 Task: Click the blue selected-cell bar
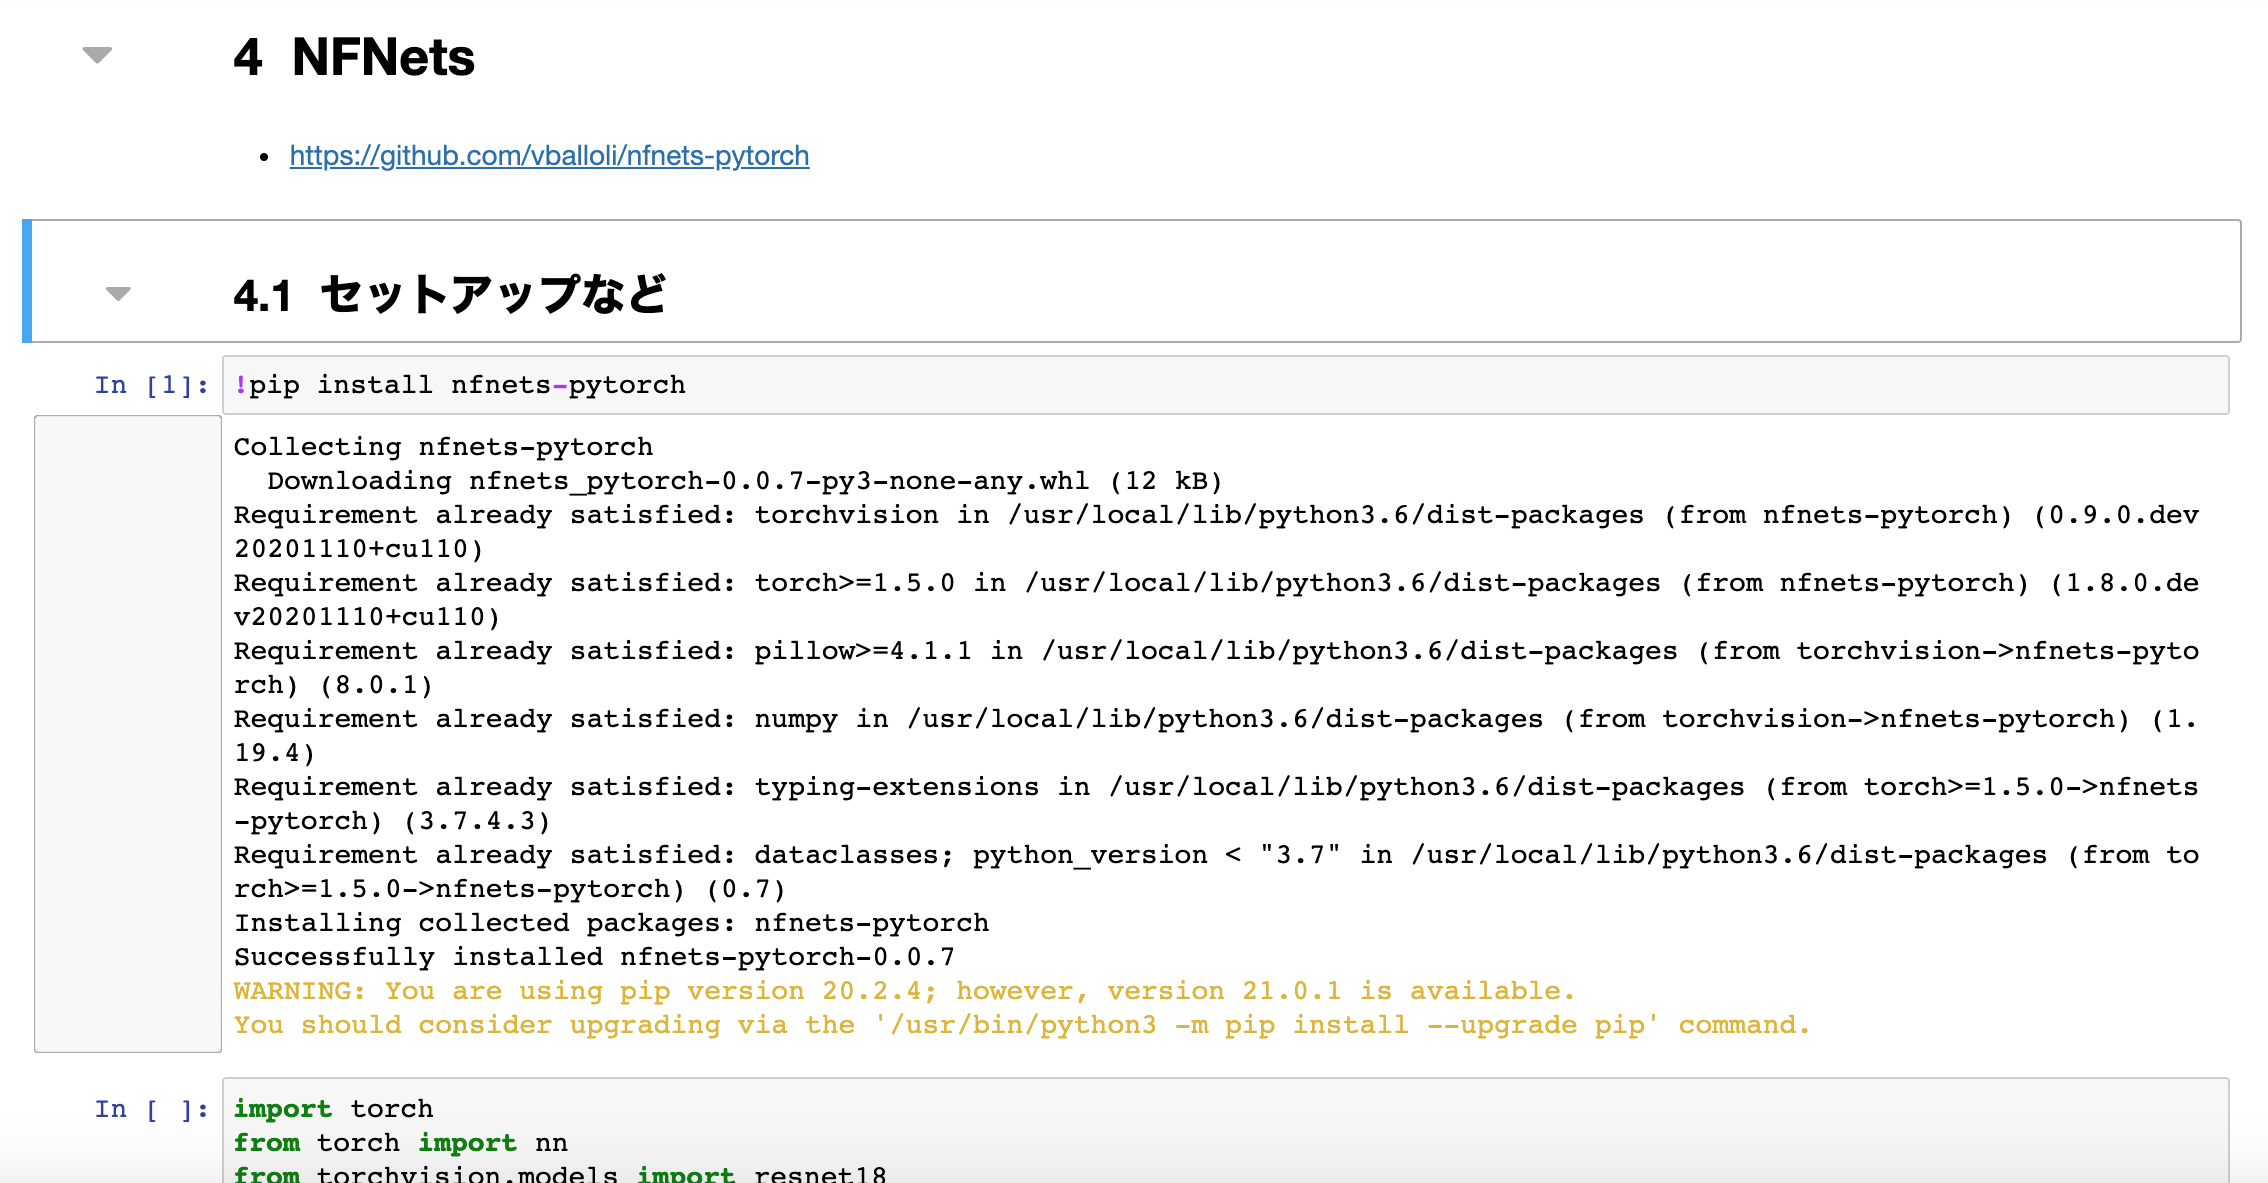pos(27,281)
